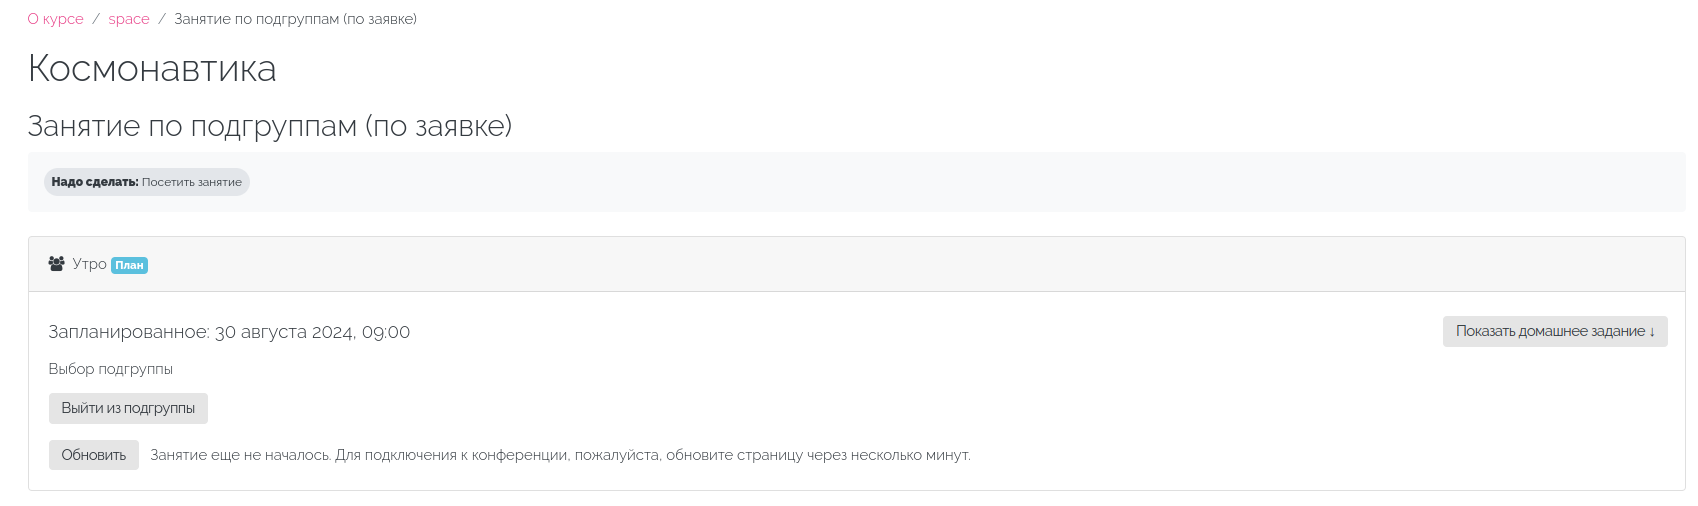
Task: Open the 'О курсе' breadcrumb link
Action: point(55,19)
